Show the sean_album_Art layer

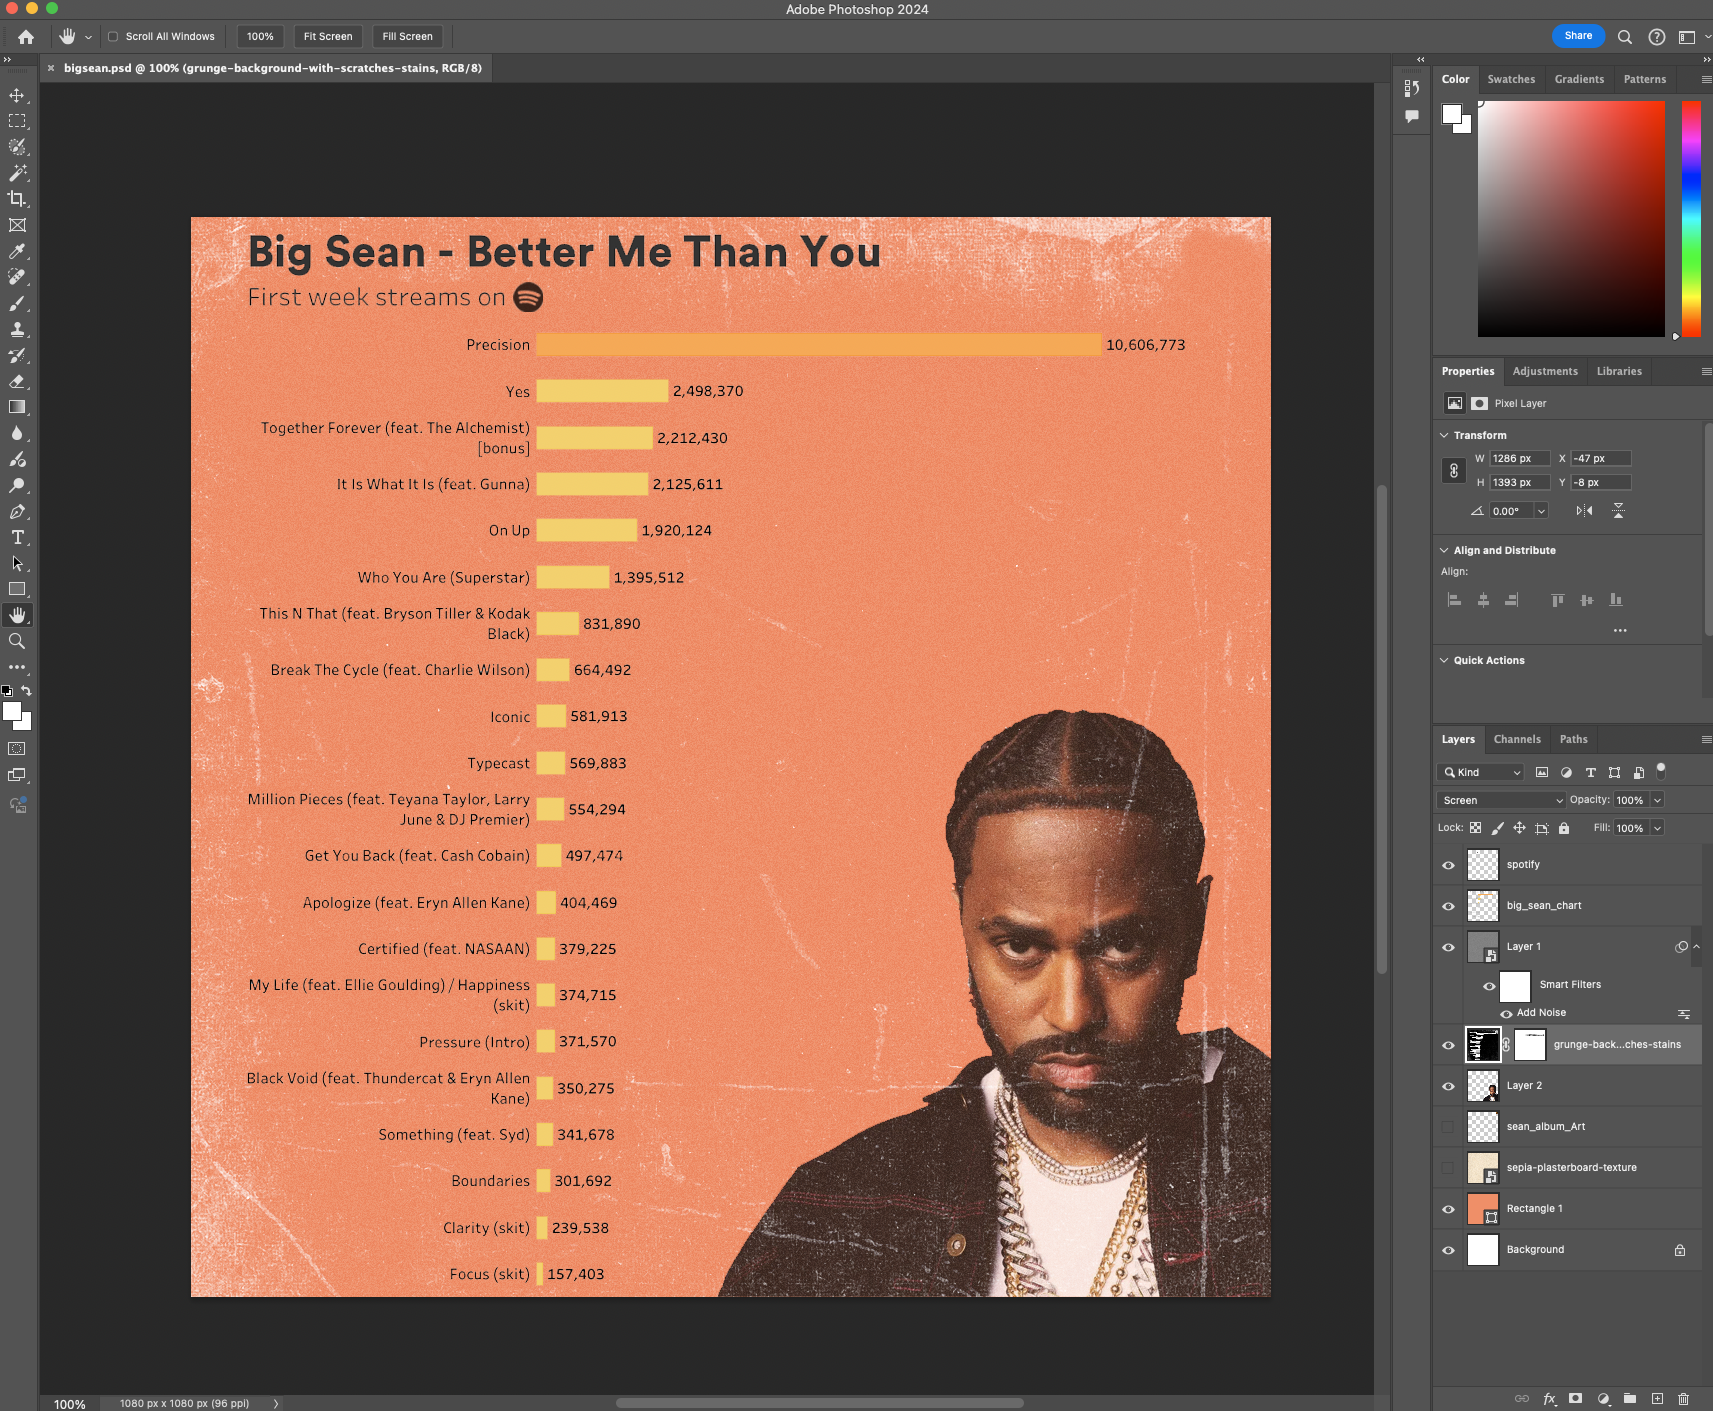coord(1448,1127)
